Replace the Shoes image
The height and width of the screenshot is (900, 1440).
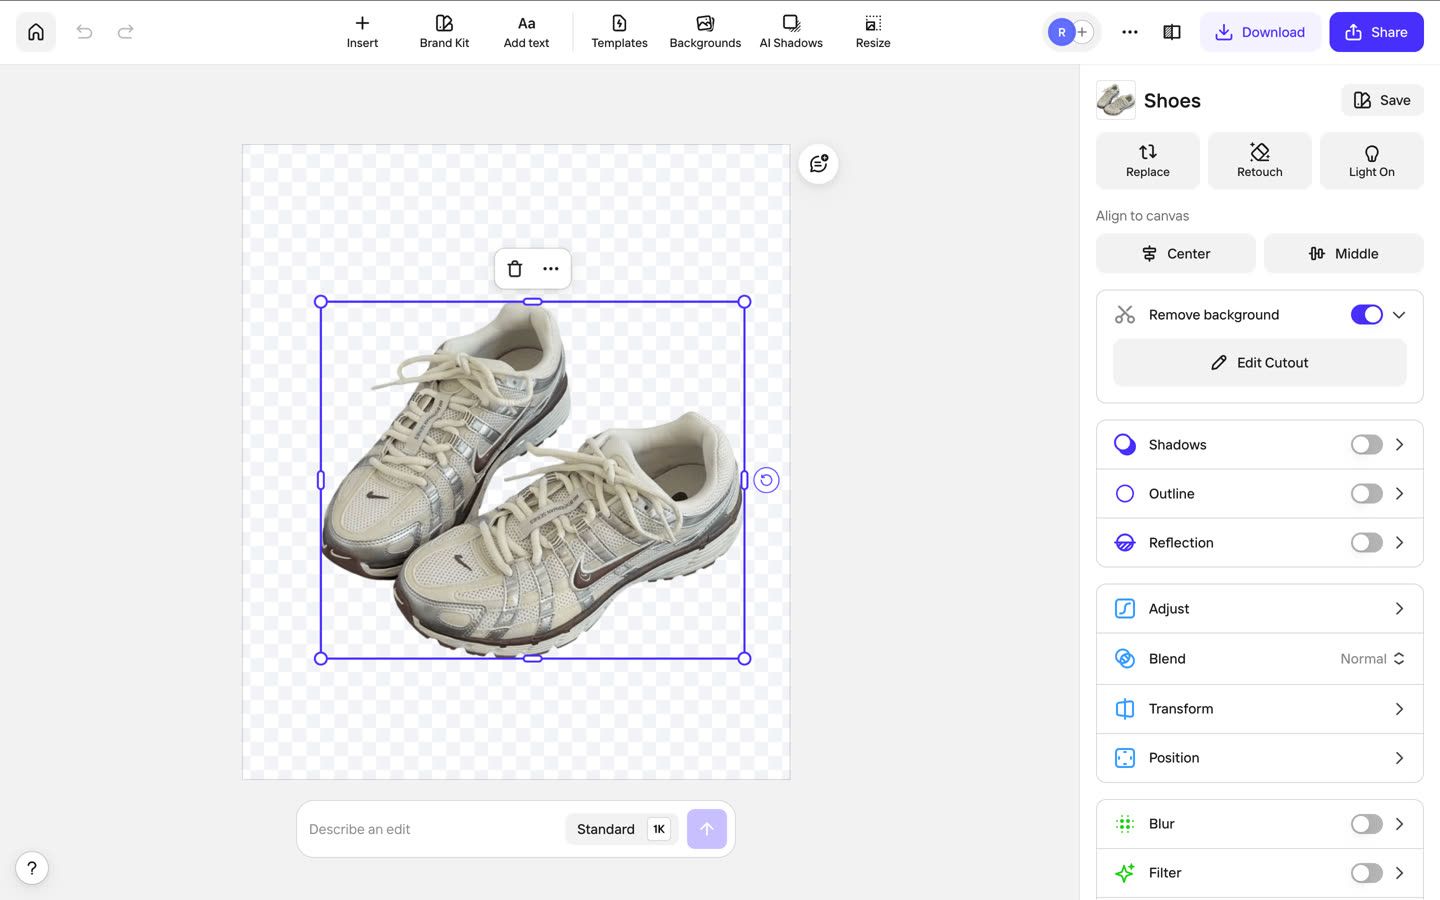[x=1148, y=160]
